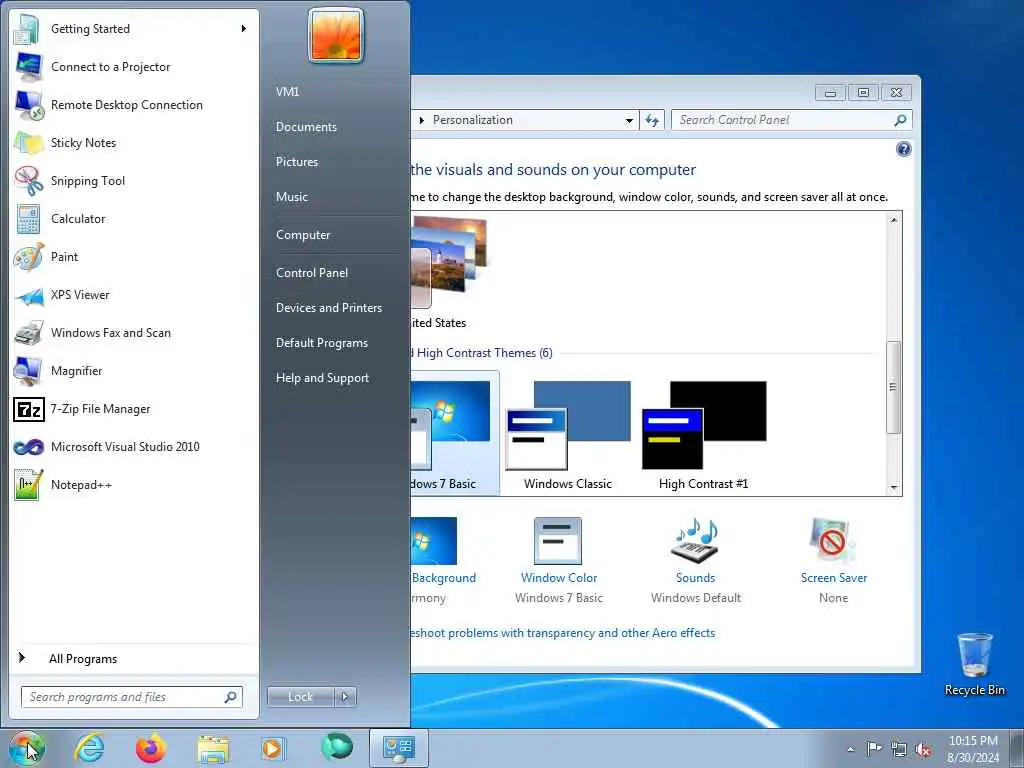Open 7-Zip File Manager

(133, 409)
